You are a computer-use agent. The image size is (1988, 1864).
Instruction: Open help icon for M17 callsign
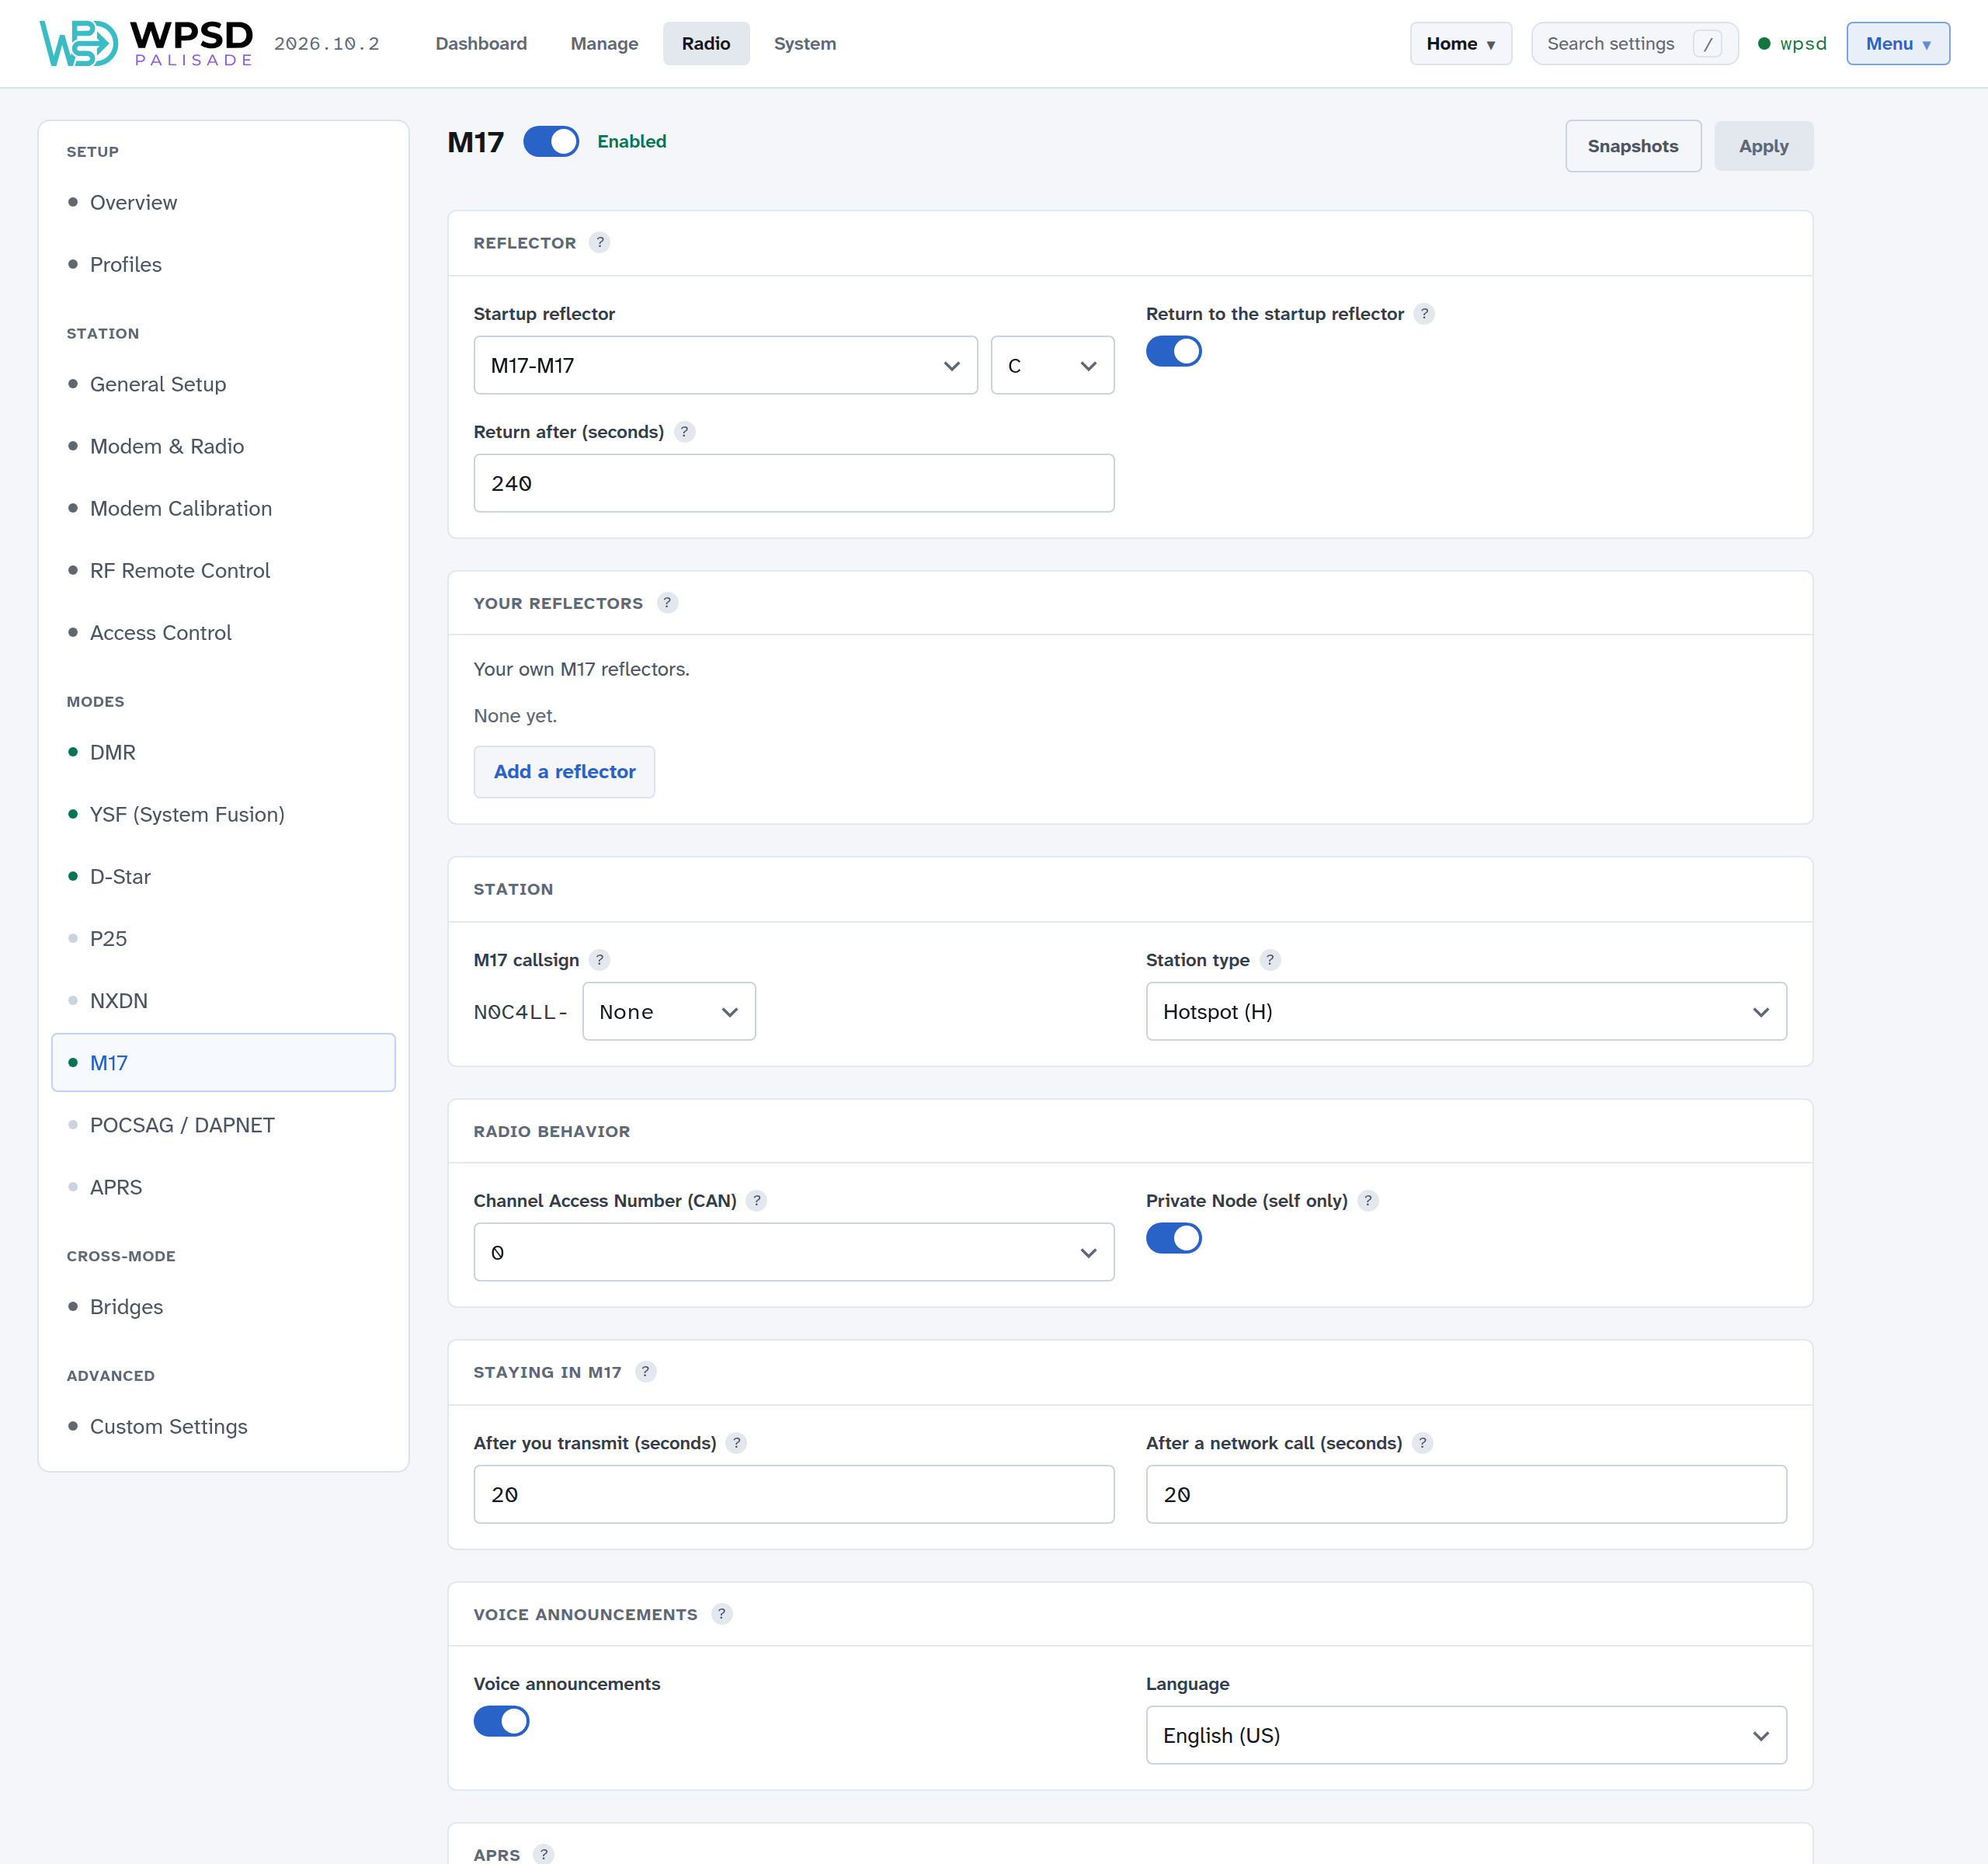tap(599, 960)
